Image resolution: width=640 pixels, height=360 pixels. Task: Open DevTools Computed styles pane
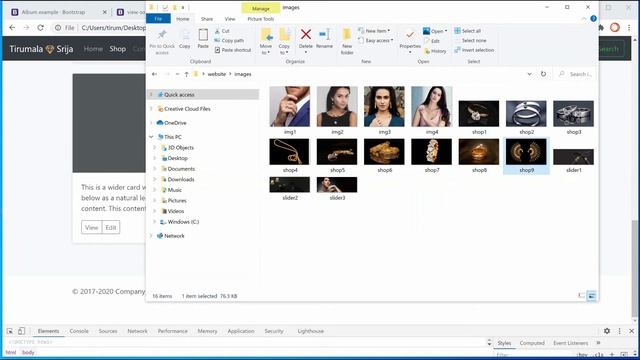pos(532,343)
